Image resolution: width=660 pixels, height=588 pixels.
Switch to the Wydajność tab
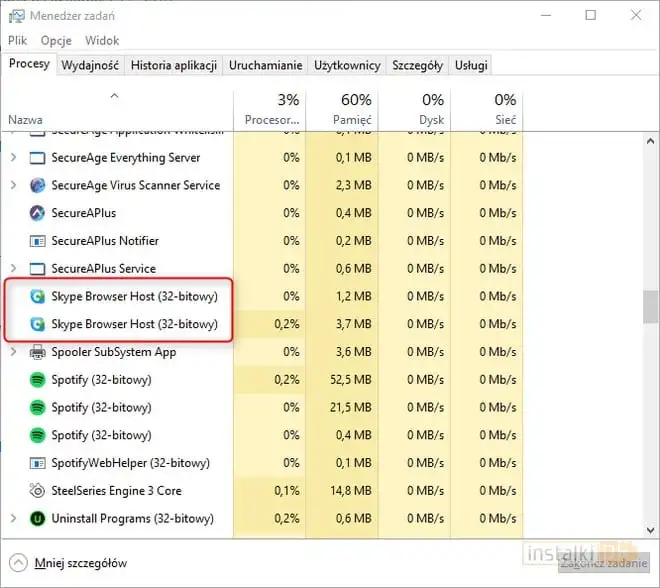[90, 65]
